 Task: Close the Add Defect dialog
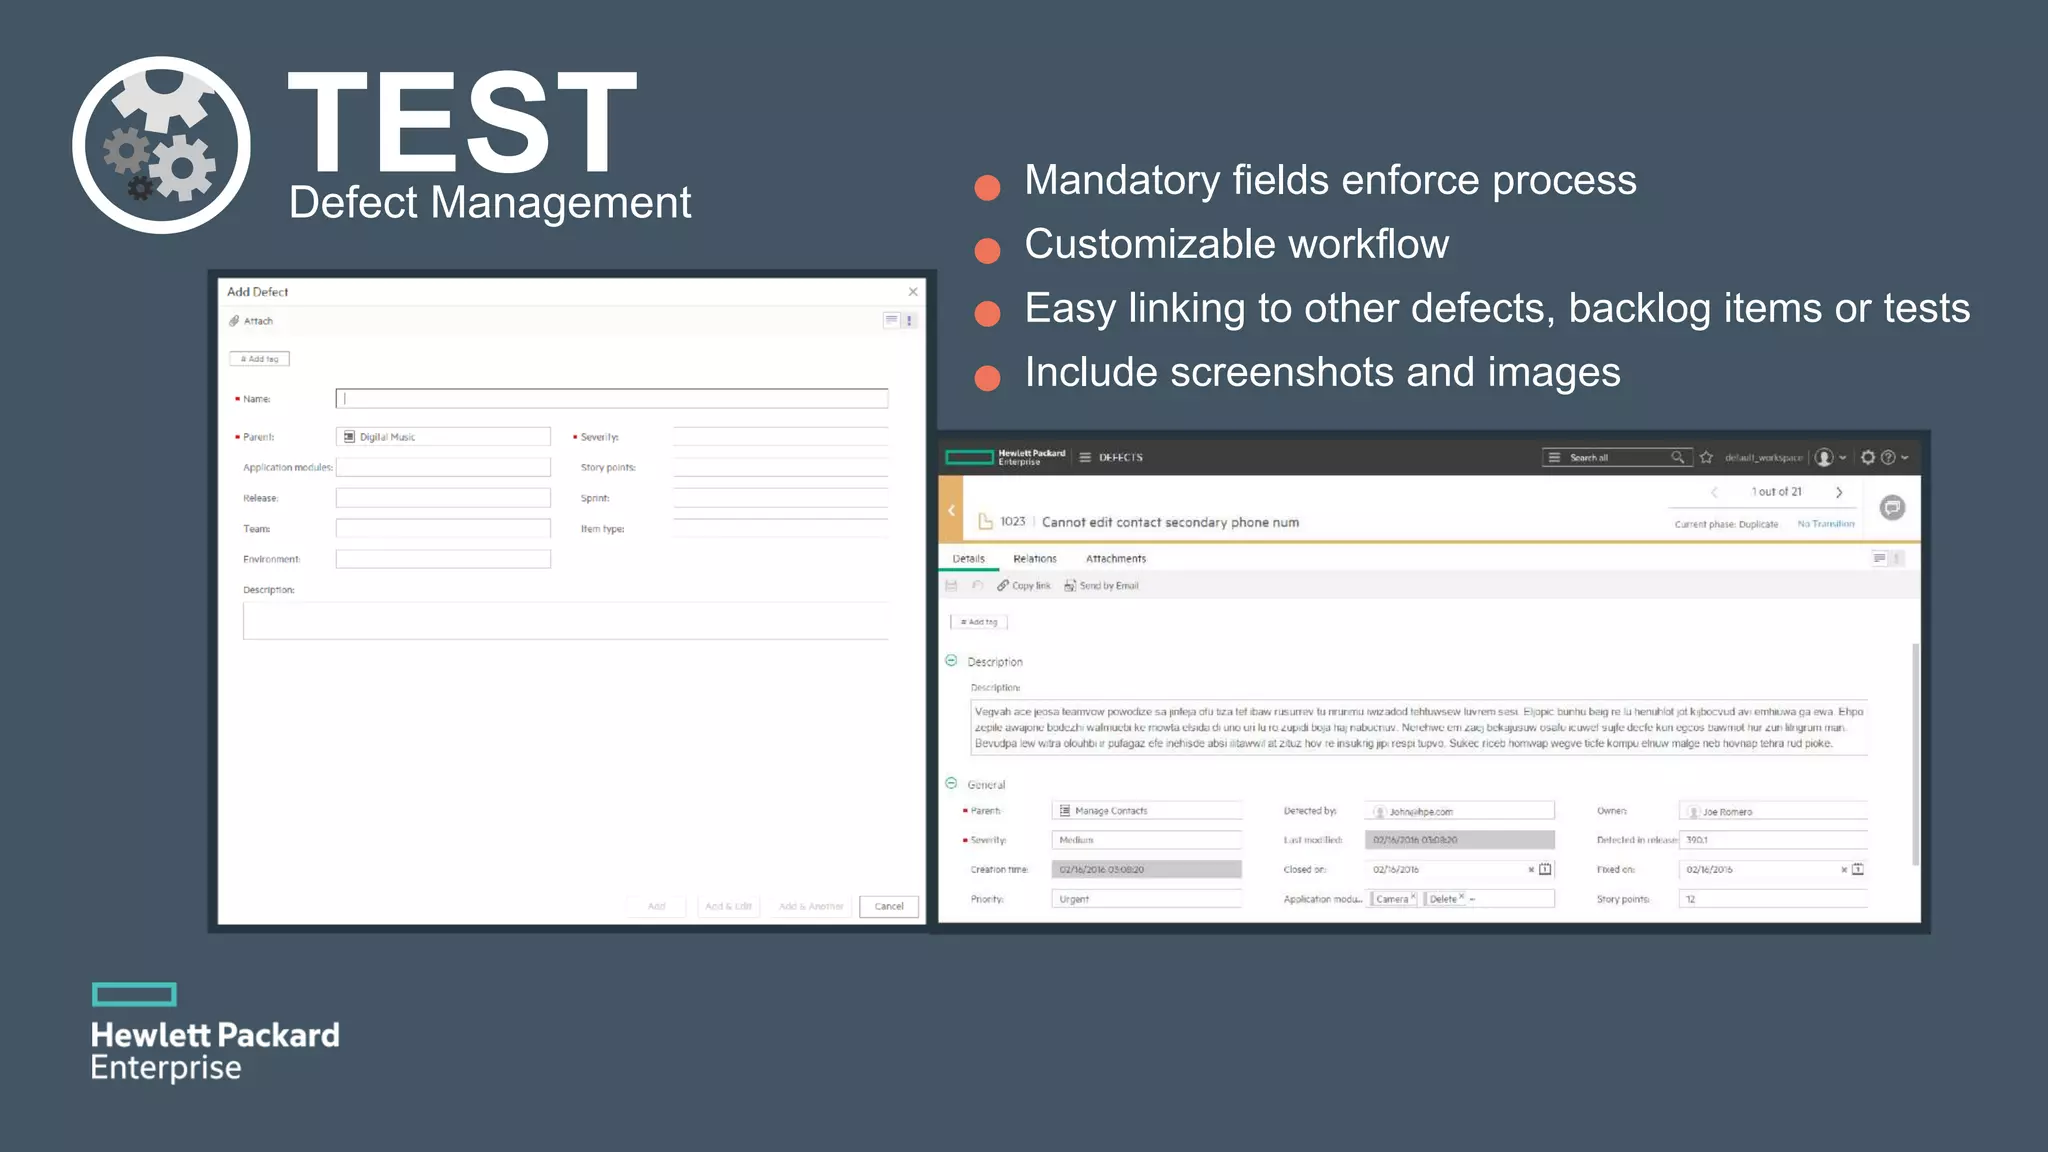(x=913, y=292)
